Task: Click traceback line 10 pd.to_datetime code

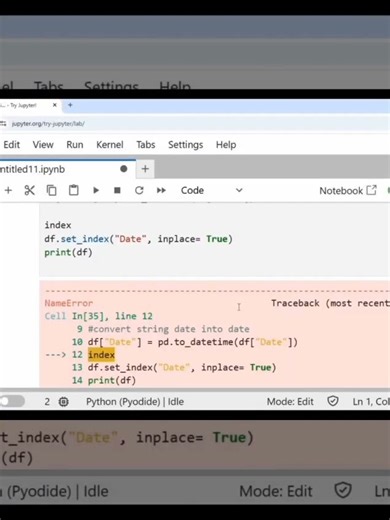Action: (193, 342)
